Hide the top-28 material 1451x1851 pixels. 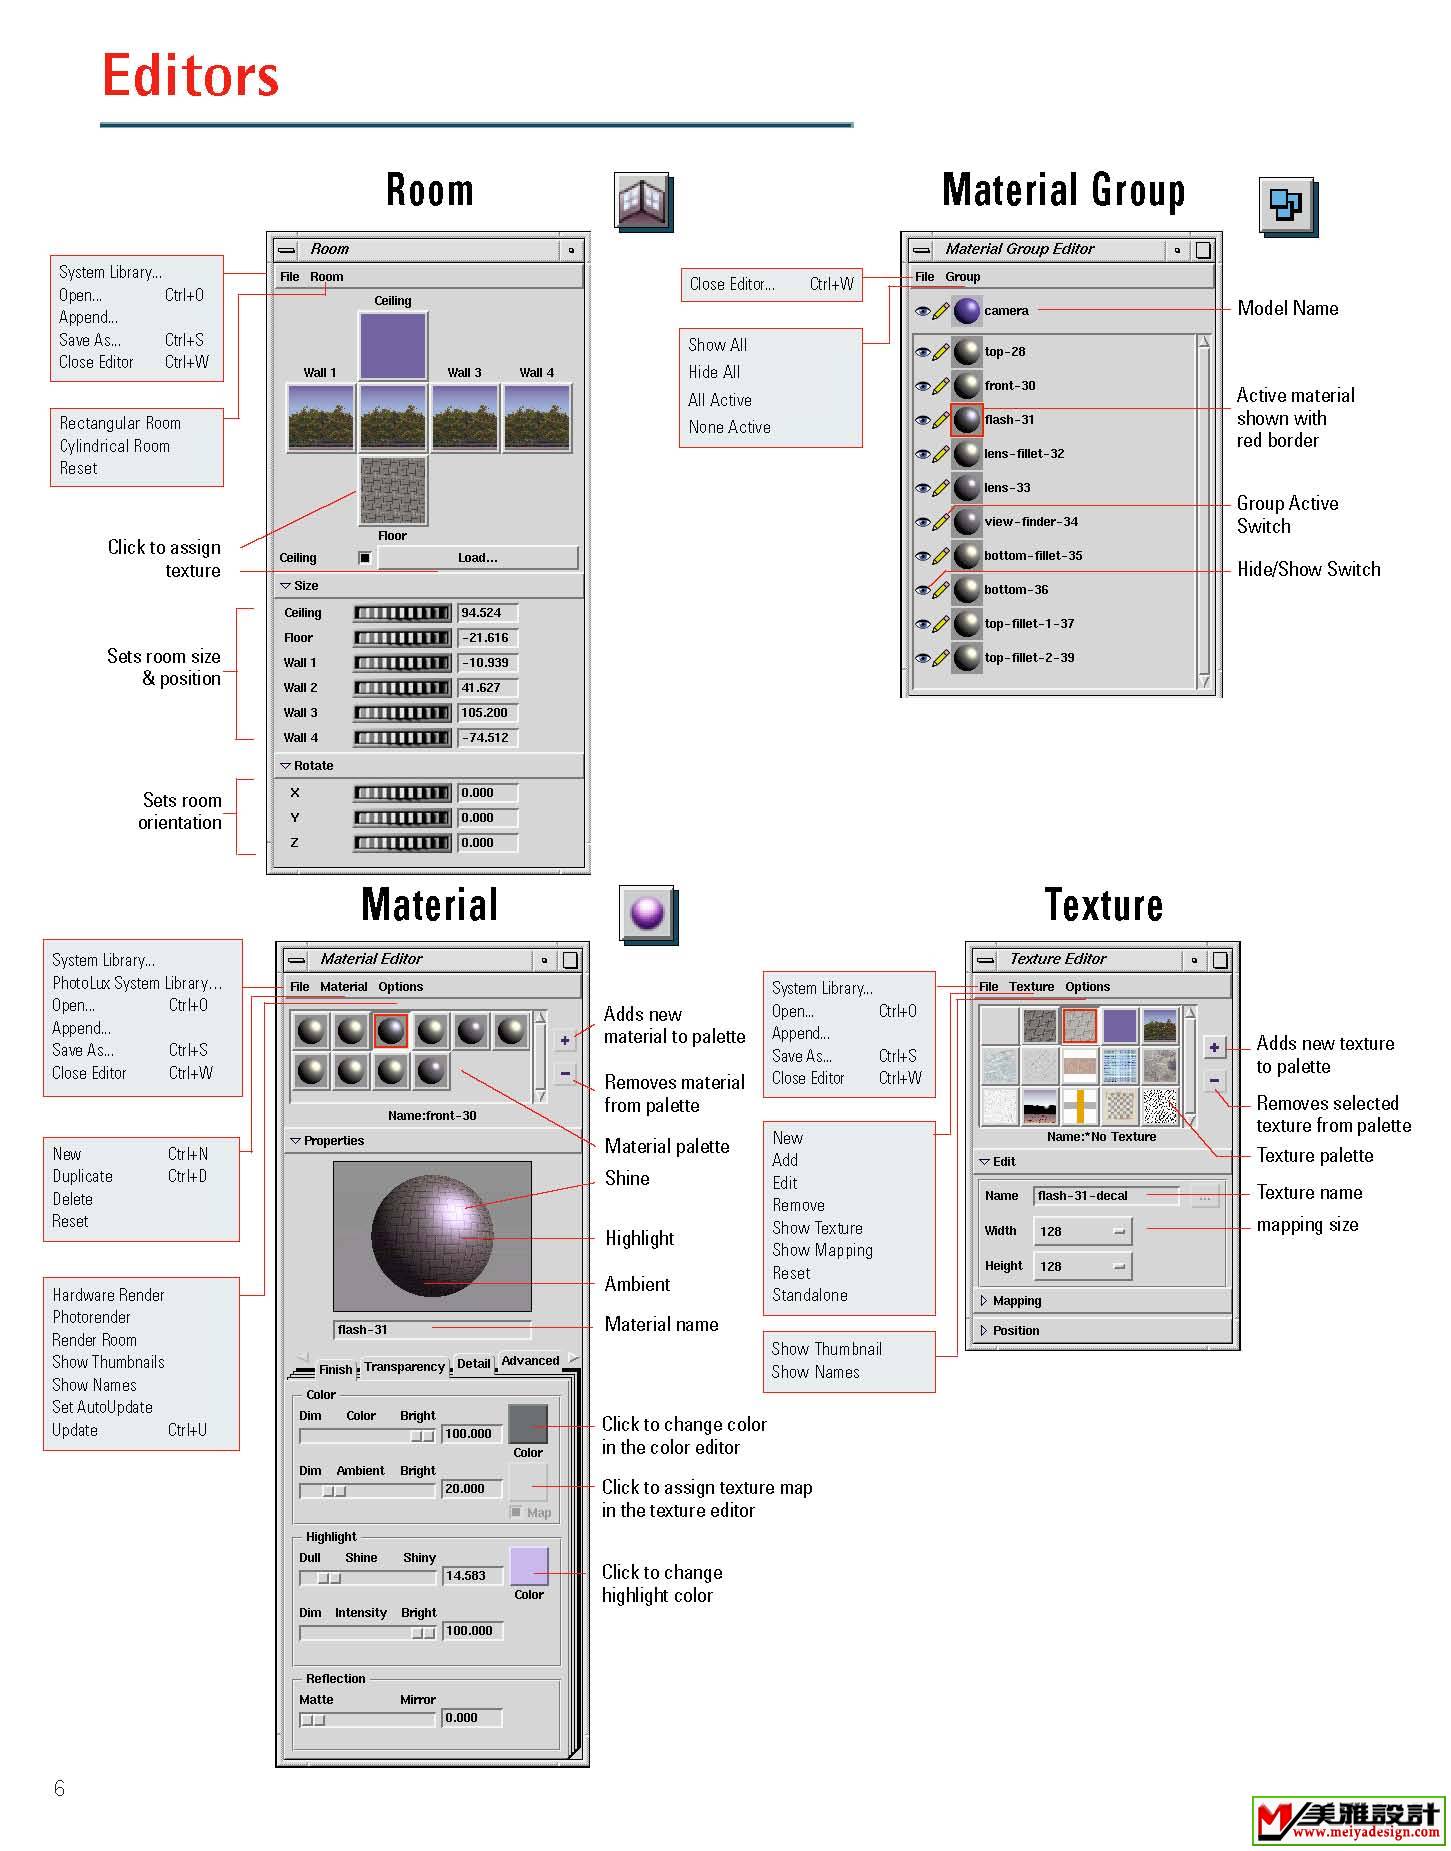point(923,353)
